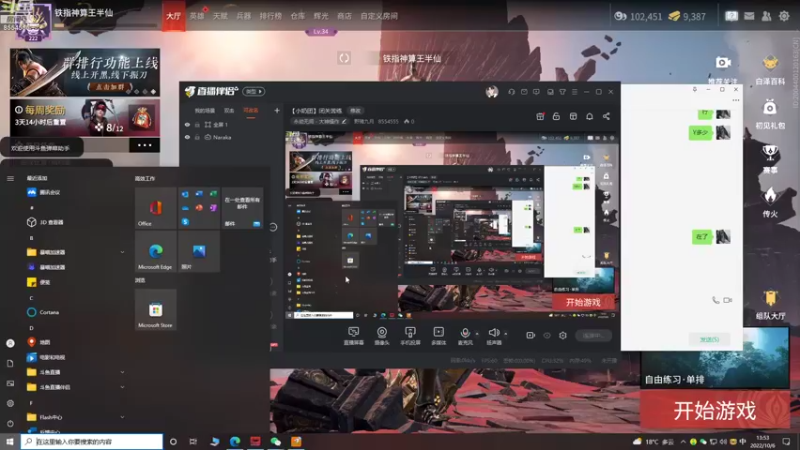Open the game mail envelope icon
This screenshot has height=450, width=800.
tap(749, 16)
